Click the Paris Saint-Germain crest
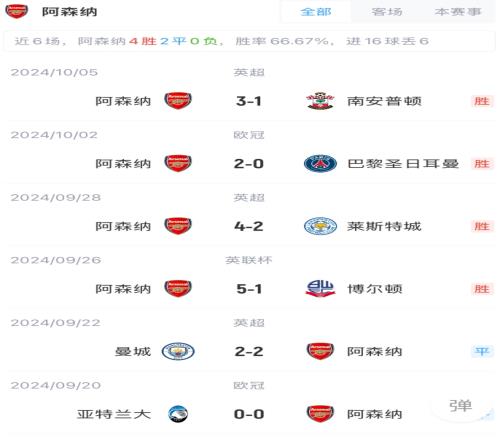Image resolution: width=500 pixels, height=440 pixels. point(320,163)
